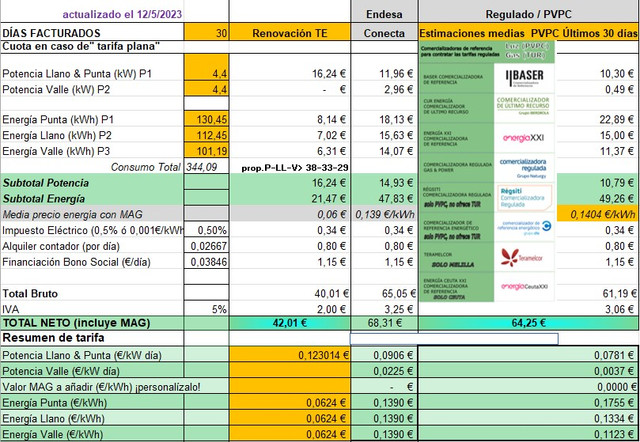Click the IVA 5% cell

[x=207, y=309]
